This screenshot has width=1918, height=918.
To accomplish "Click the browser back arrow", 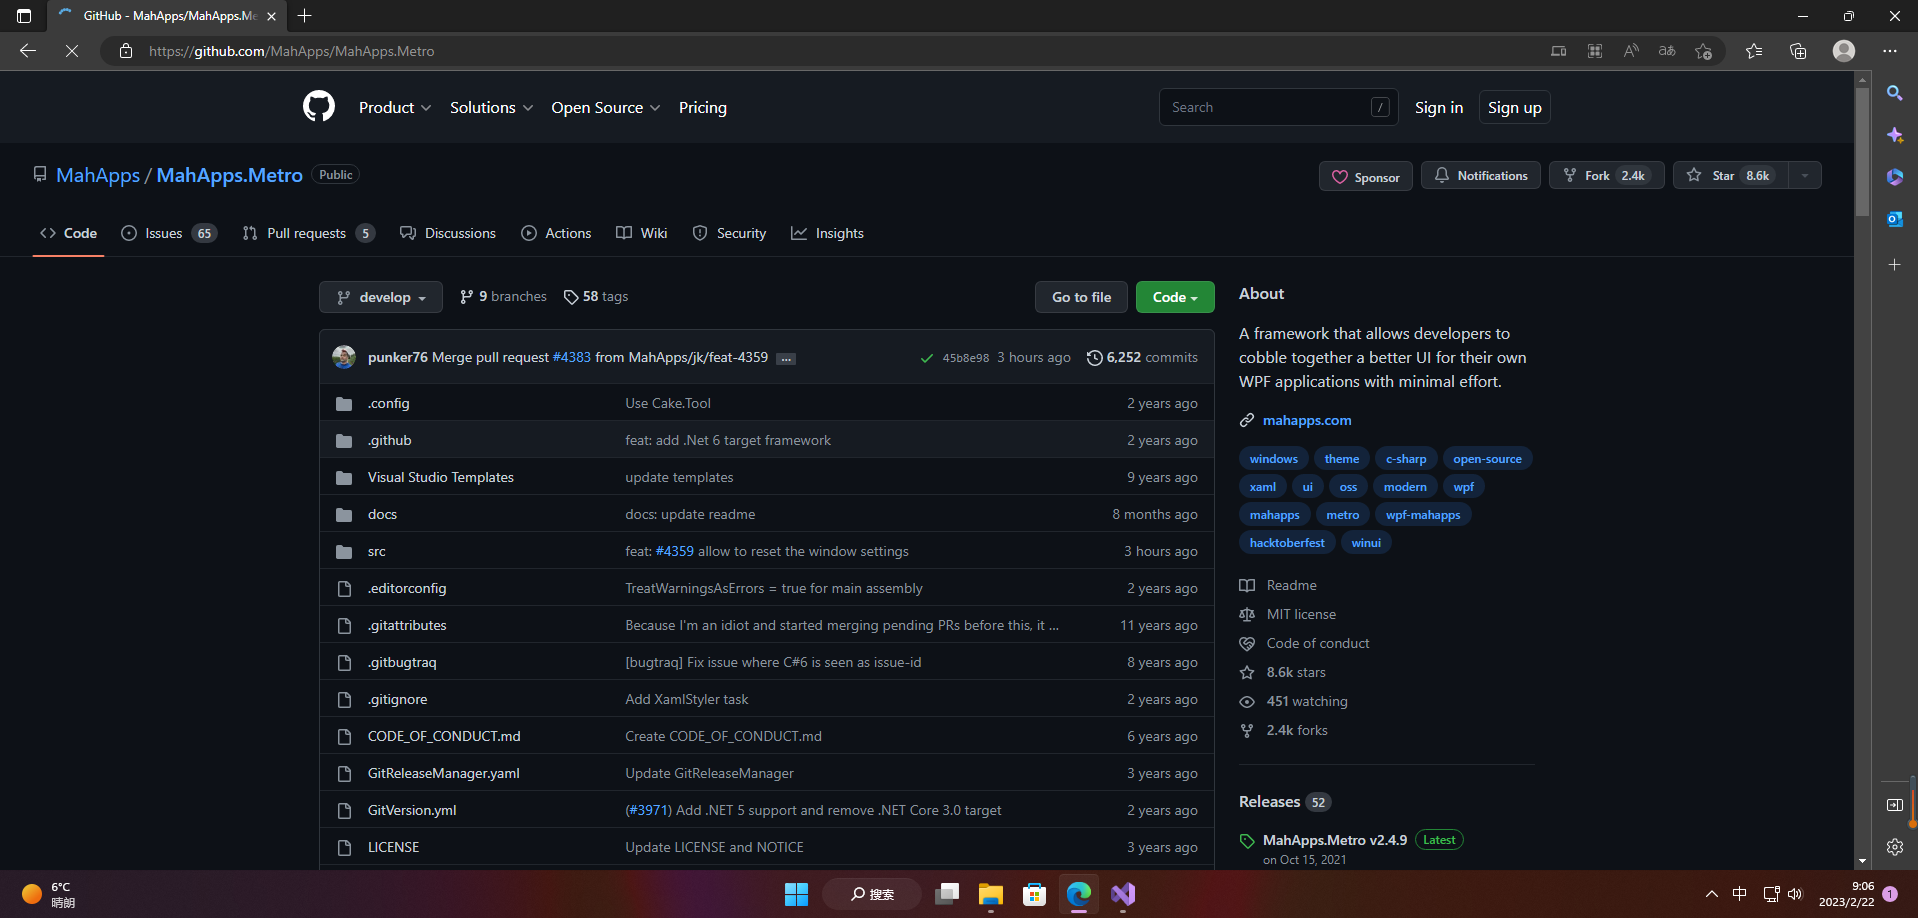I will pyautogui.click(x=28, y=51).
